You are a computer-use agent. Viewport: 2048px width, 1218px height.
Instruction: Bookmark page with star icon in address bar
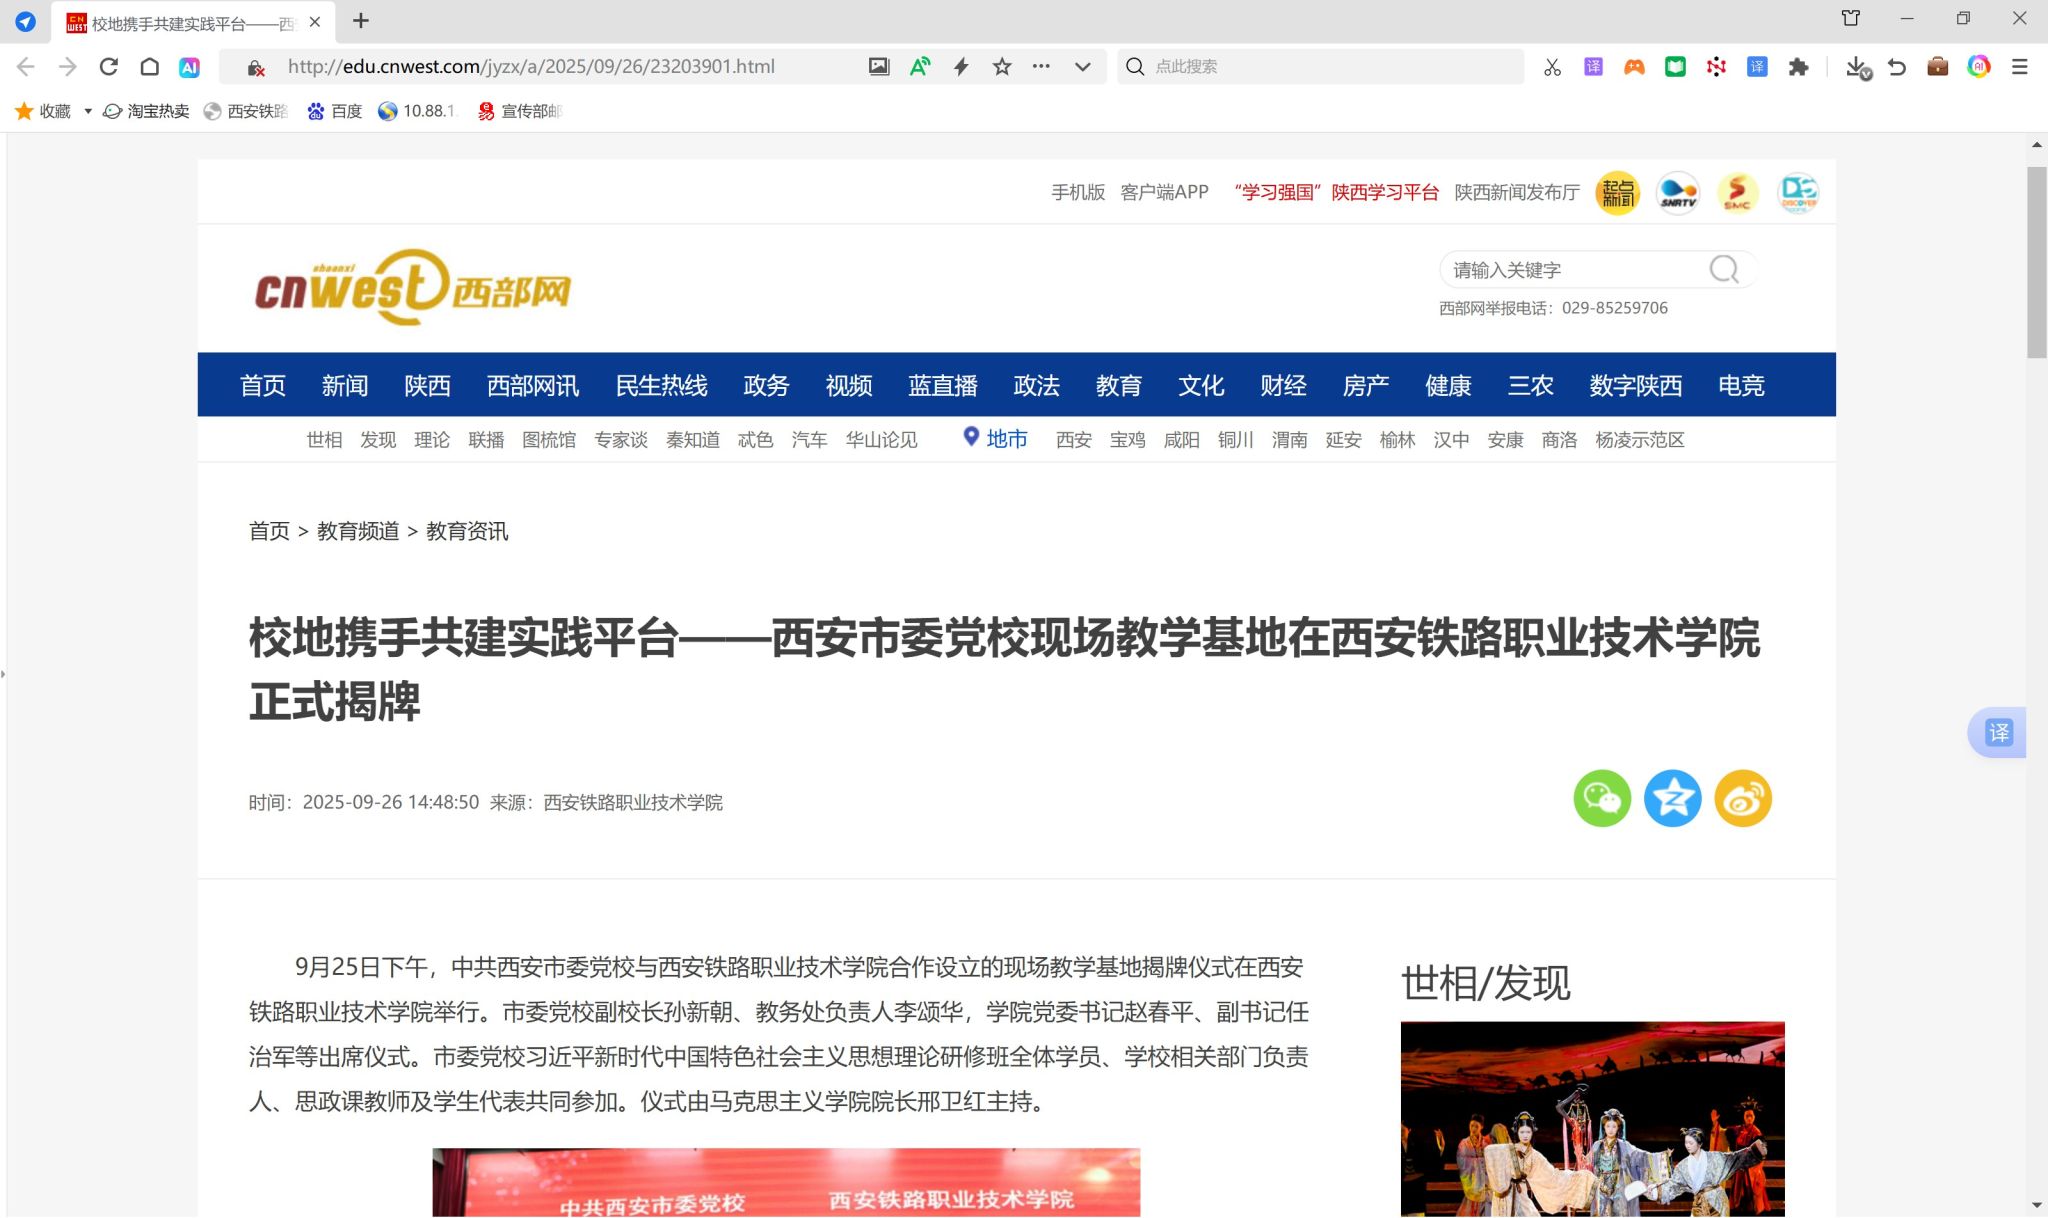[x=1002, y=67]
